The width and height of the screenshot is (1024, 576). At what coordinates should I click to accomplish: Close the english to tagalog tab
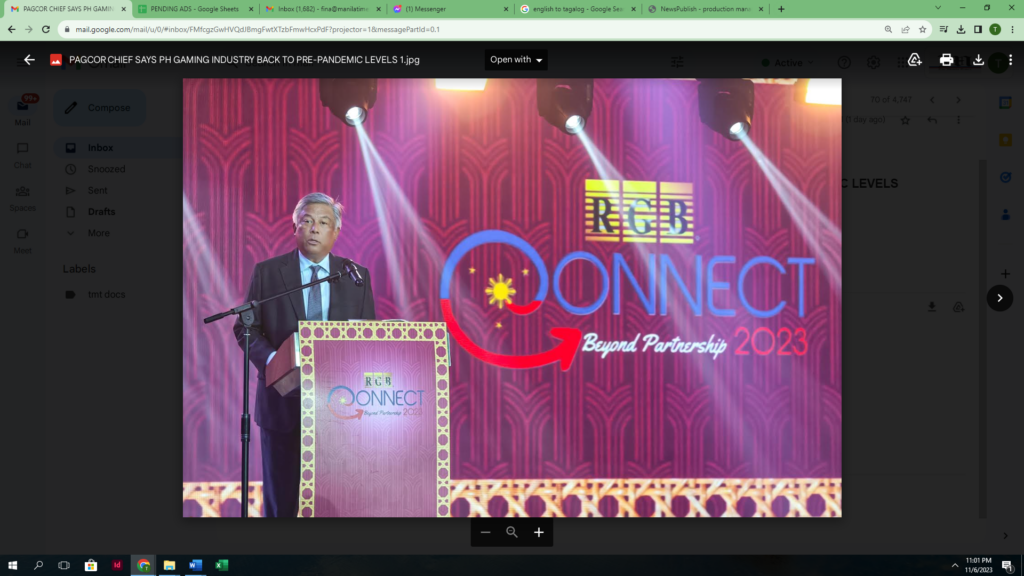[633, 9]
